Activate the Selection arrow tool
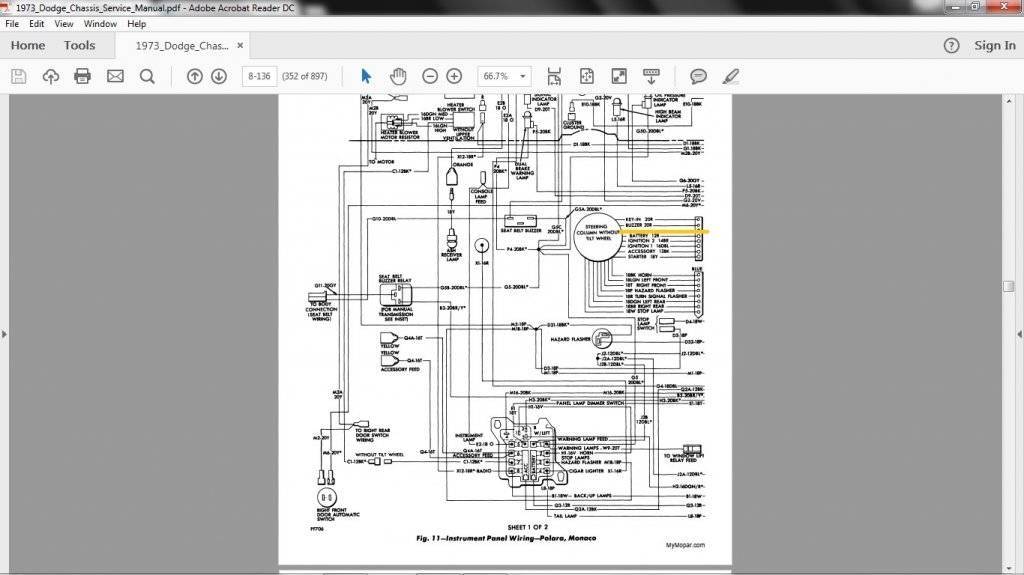The image size is (1024, 575). pyautogui.click(x=366, y=76)
